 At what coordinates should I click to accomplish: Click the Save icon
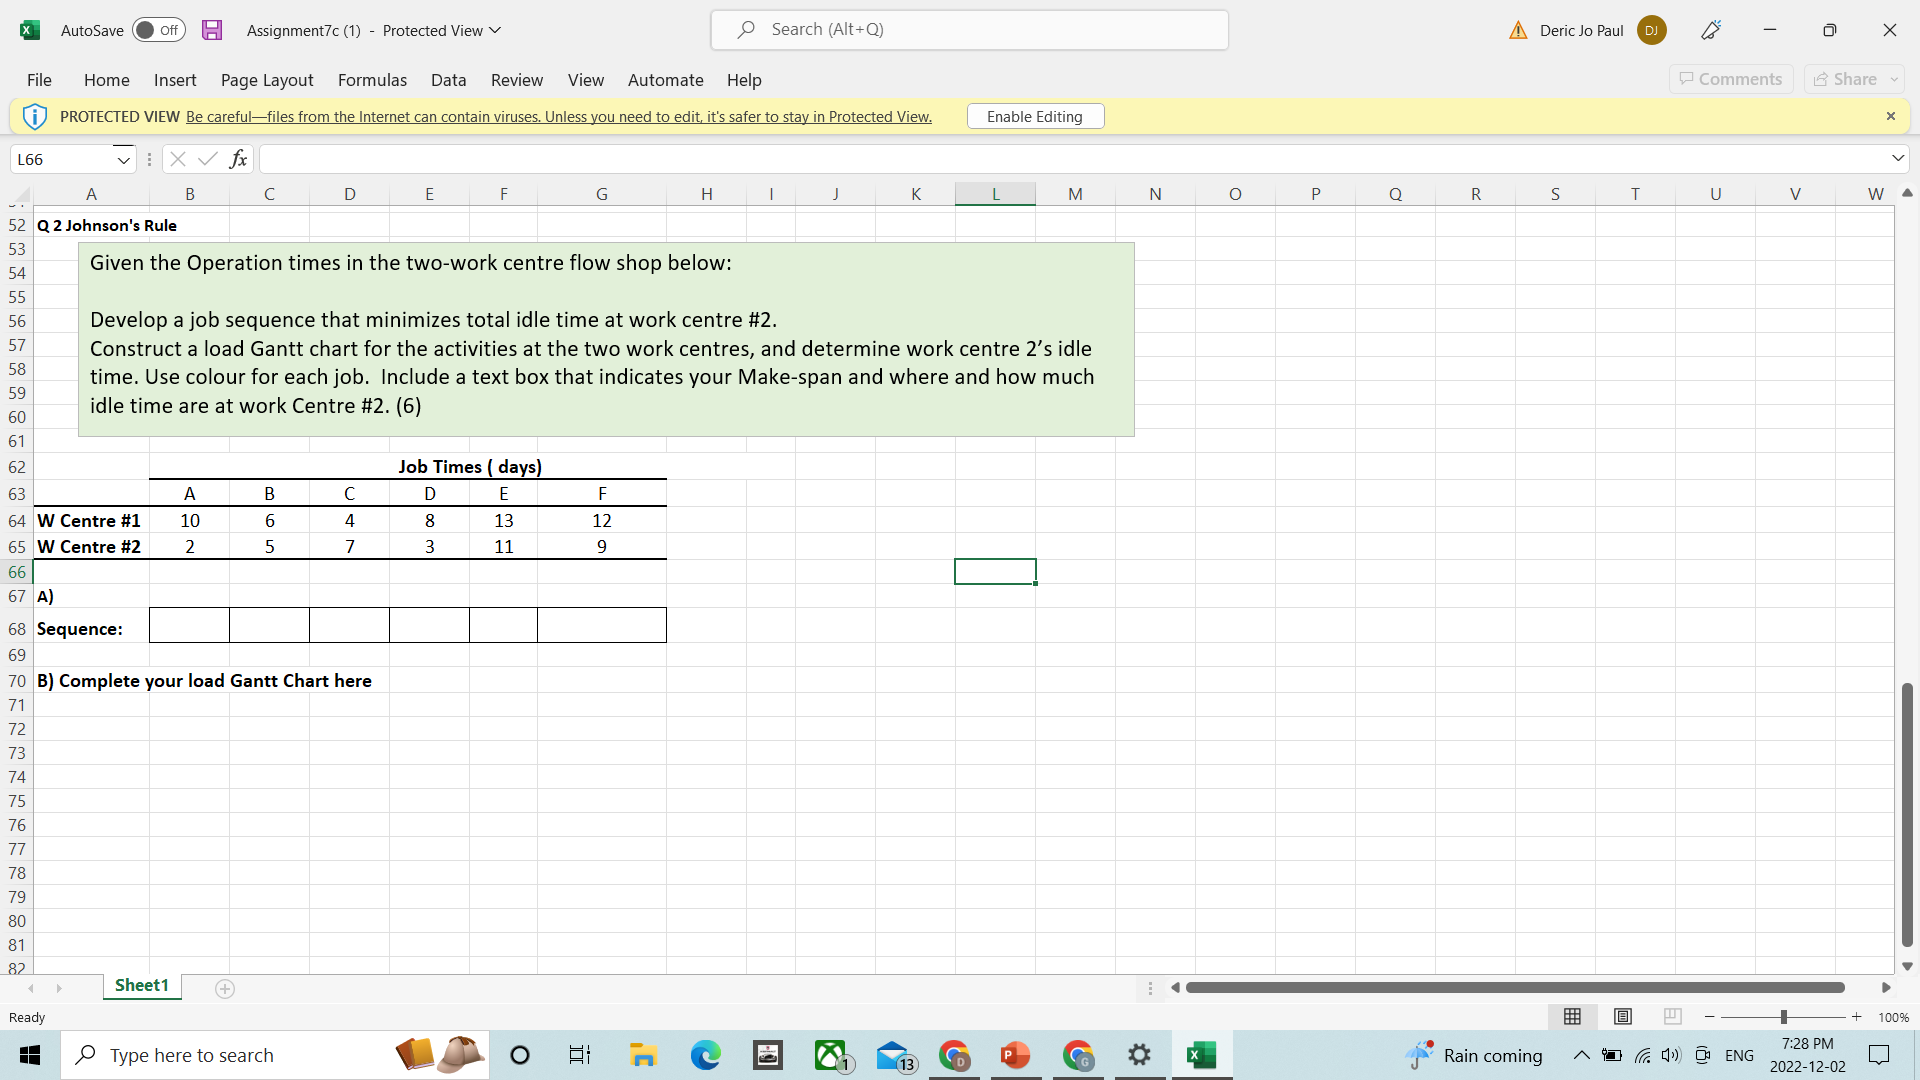[x=211, y=30]
